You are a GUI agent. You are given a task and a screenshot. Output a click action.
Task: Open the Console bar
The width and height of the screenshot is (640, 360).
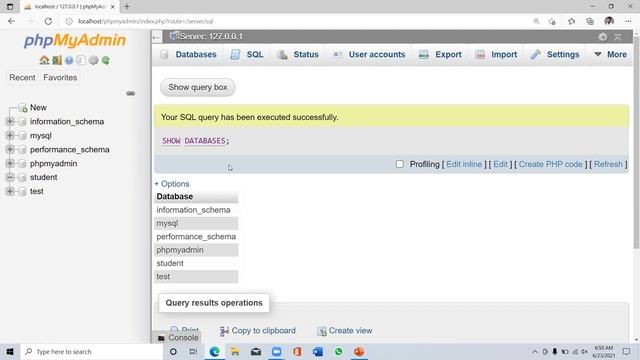click(x=178, y=338)
